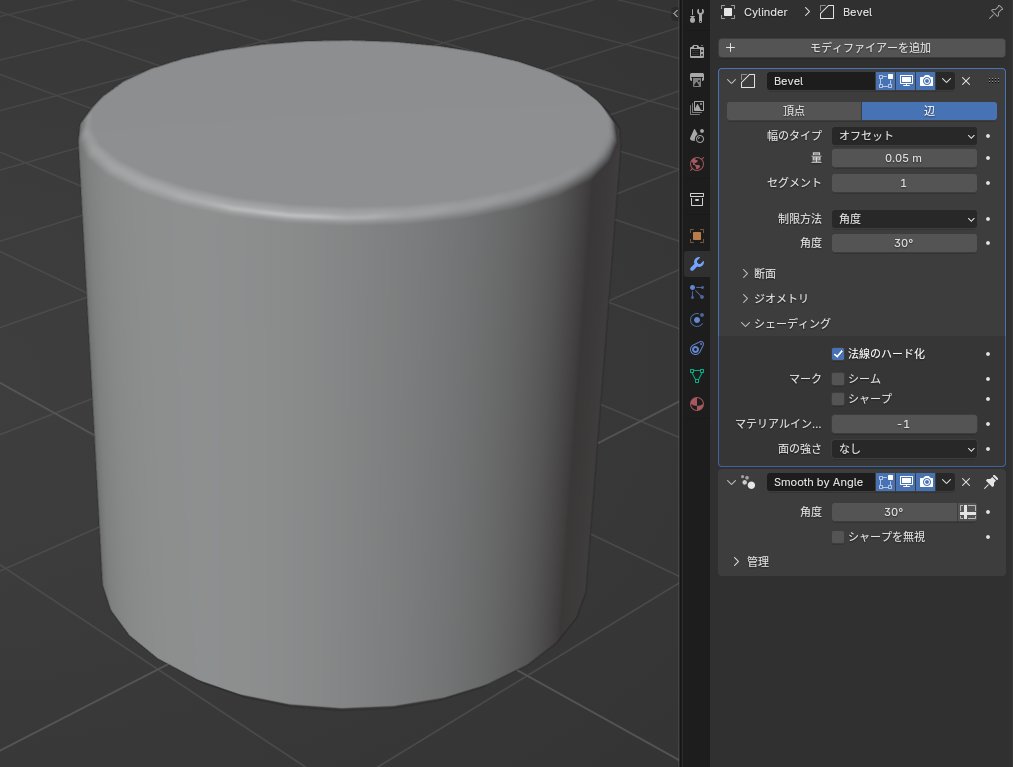Click the Cylinder object icon in breadcrumb
1013x767 pixels.
[x=728, y=12]
